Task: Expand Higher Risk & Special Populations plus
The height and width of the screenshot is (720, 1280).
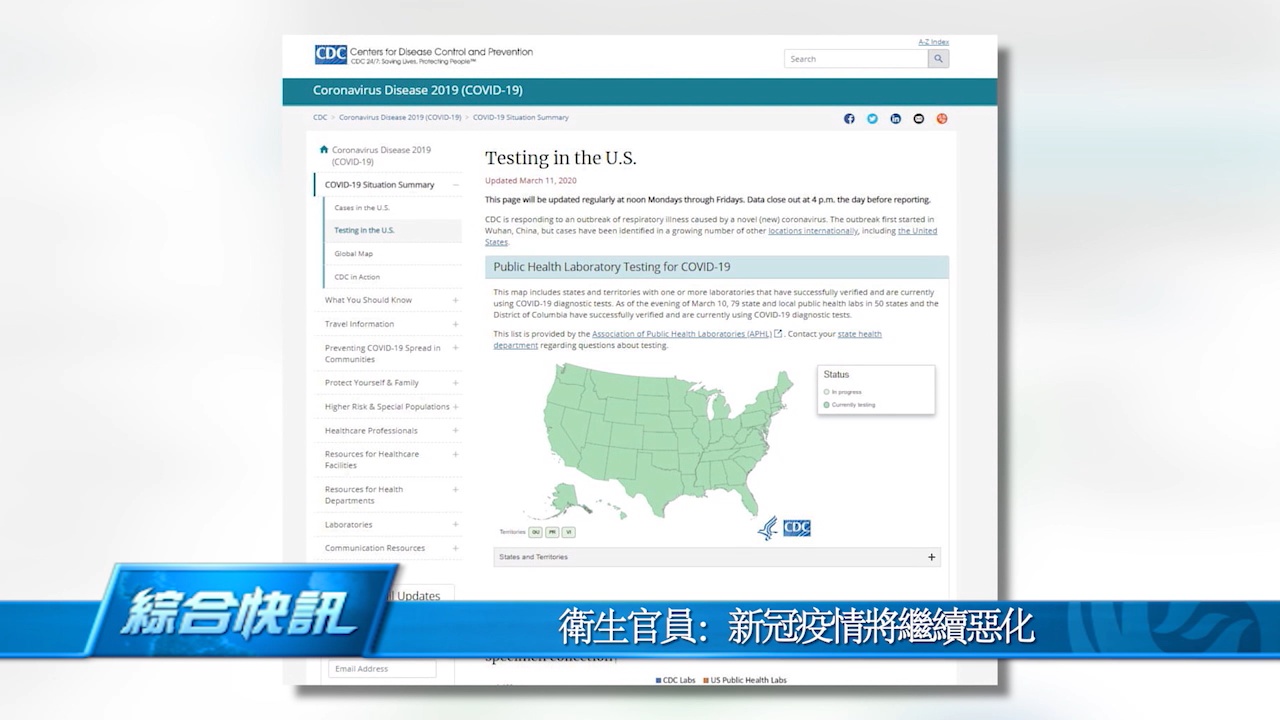Action: 456,407
